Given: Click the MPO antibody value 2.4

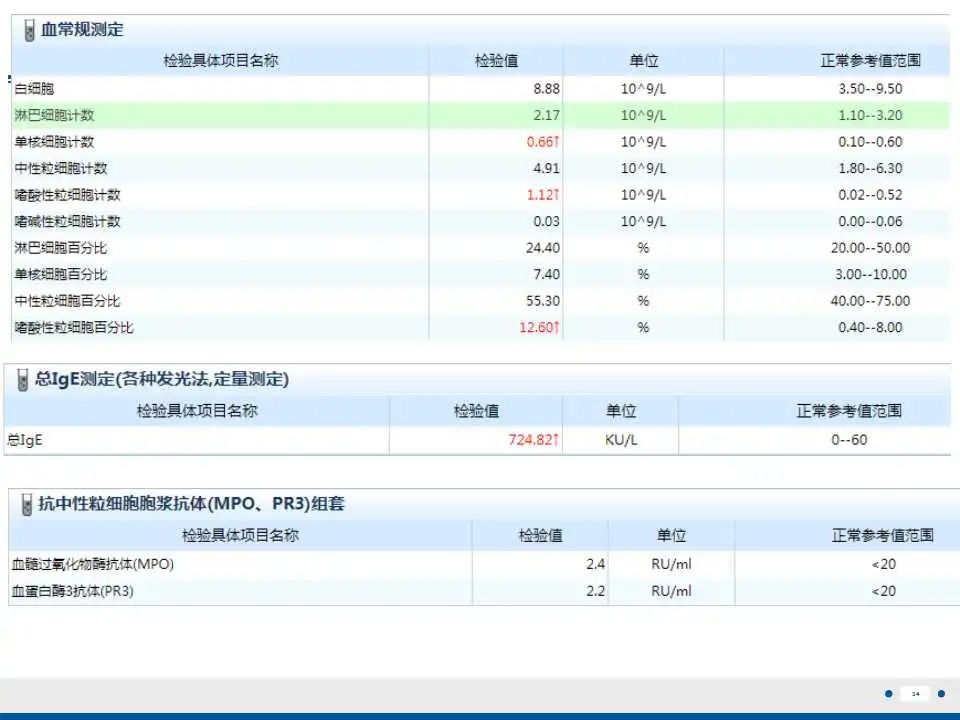Looking at the screenshot, I should point(595,564).
